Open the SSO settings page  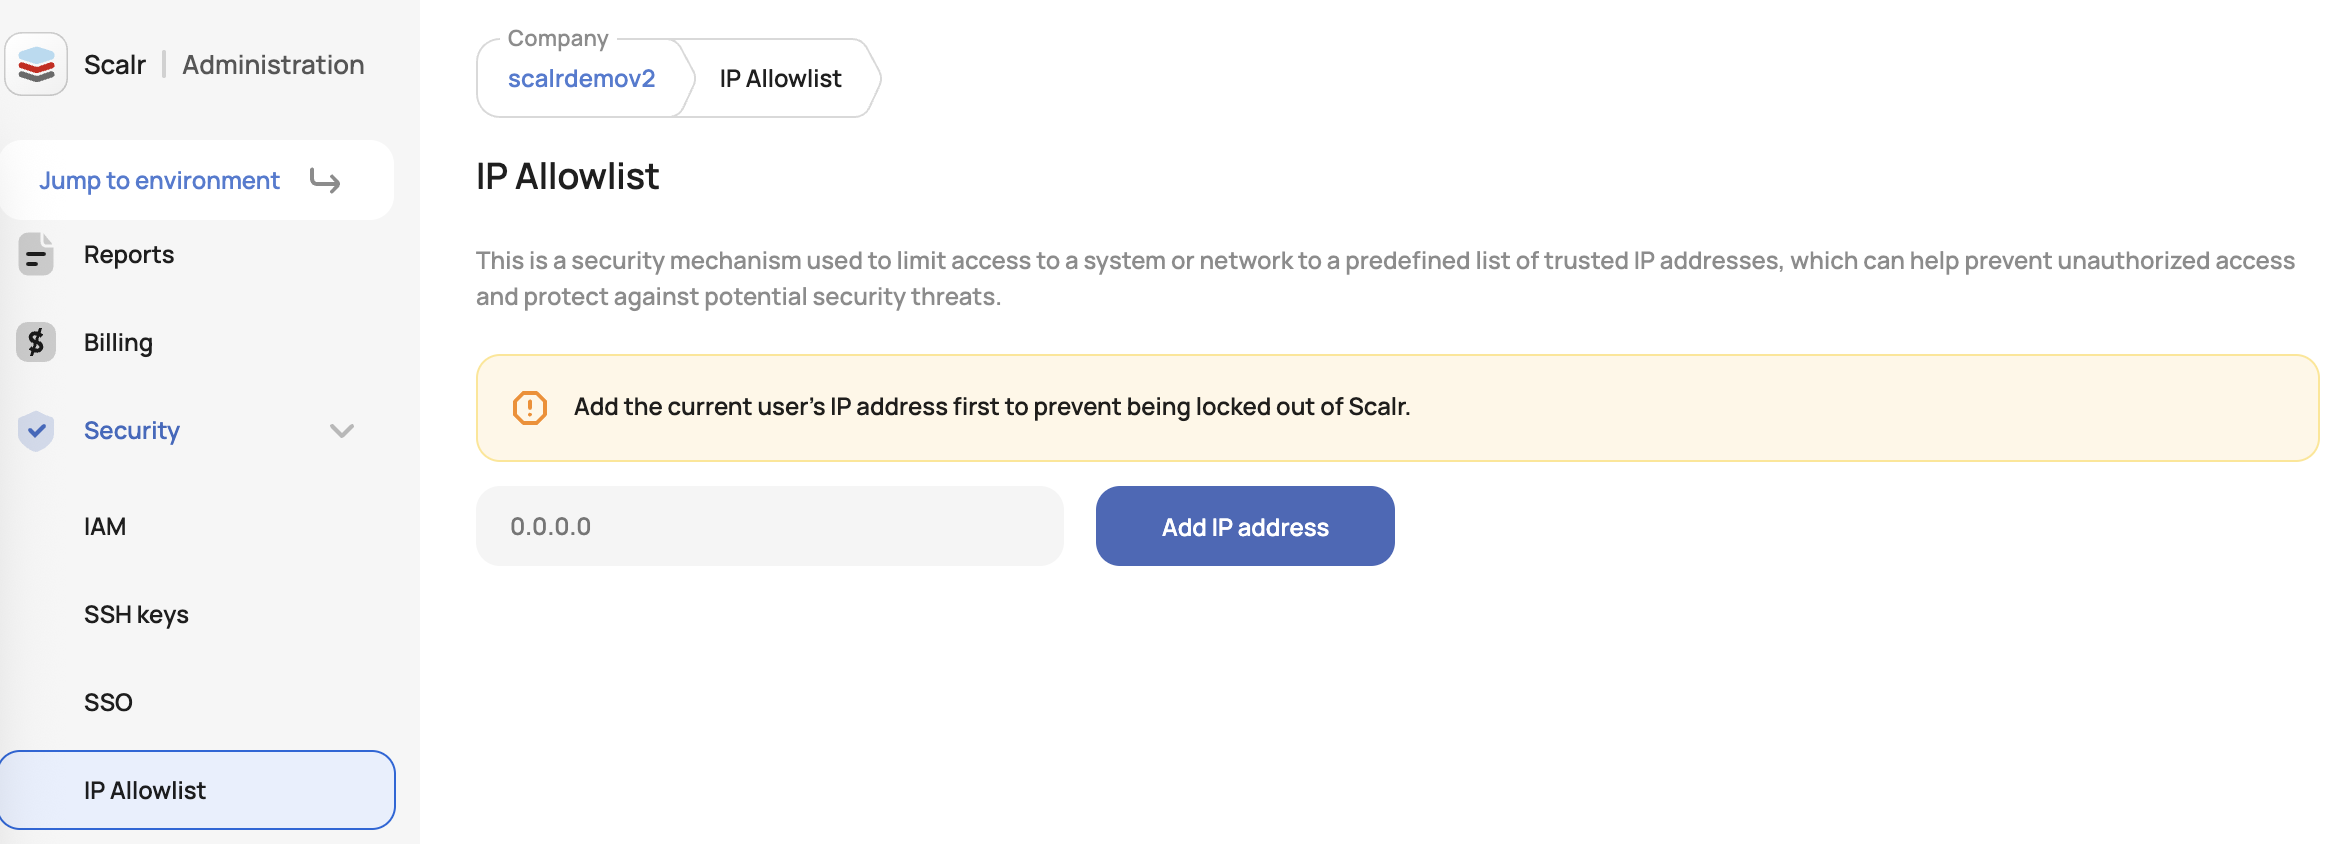click(108, 703)
